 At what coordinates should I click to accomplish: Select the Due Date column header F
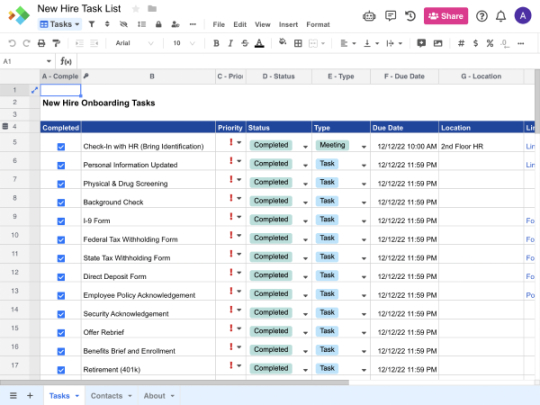(x=404, y=76)
